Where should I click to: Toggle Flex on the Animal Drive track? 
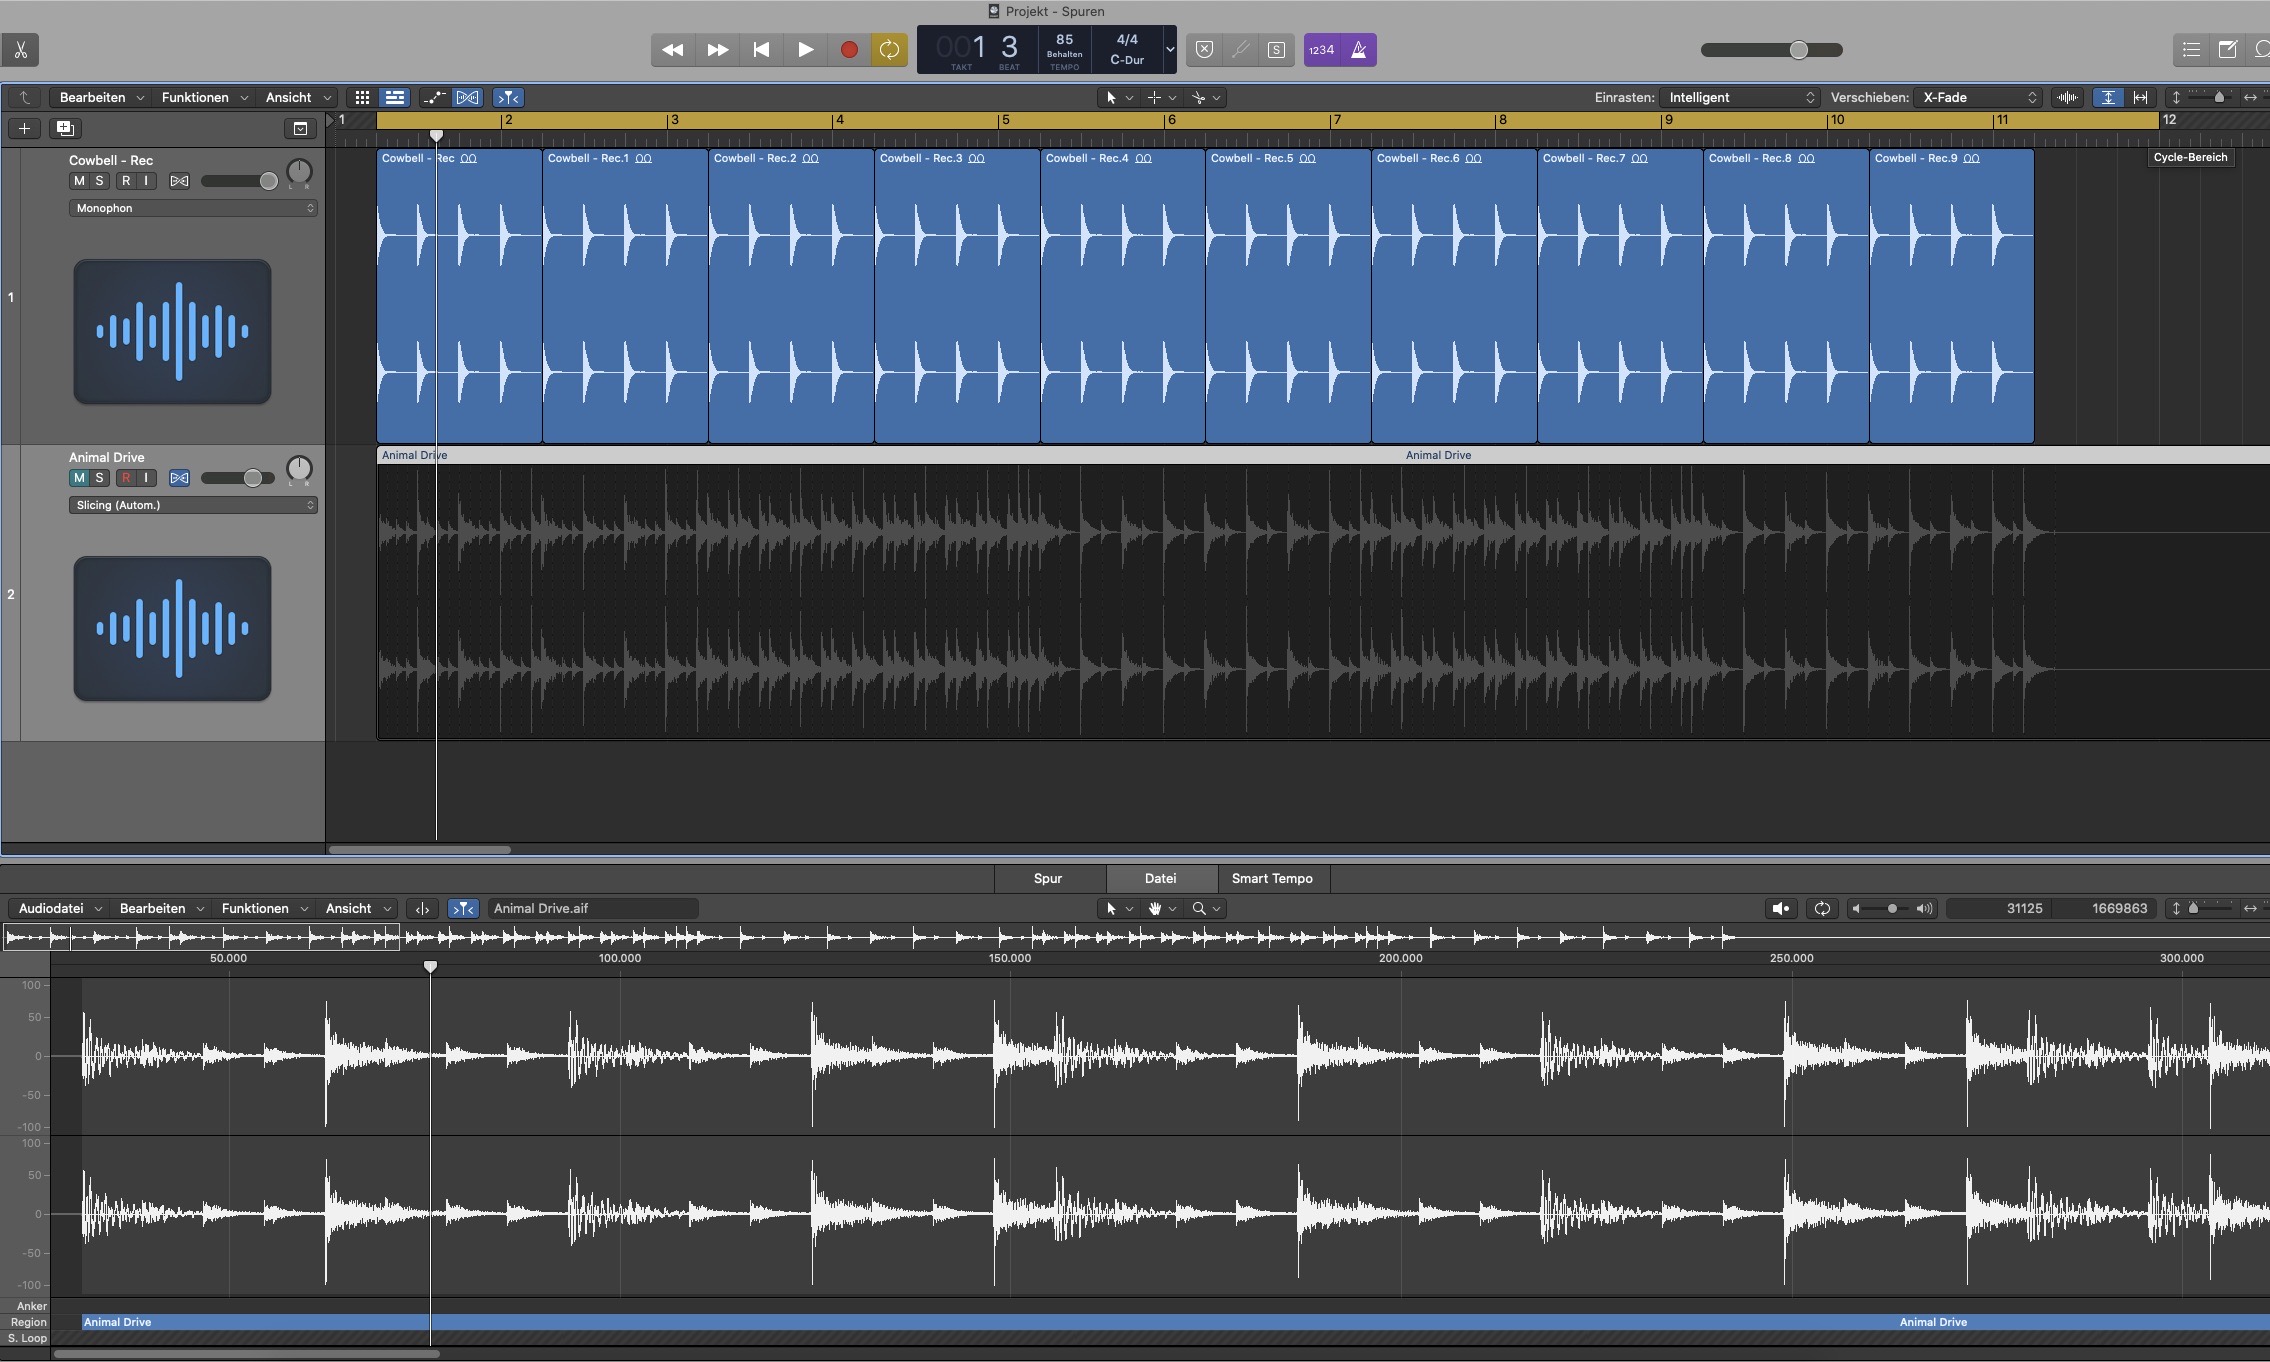pos(179,478)
